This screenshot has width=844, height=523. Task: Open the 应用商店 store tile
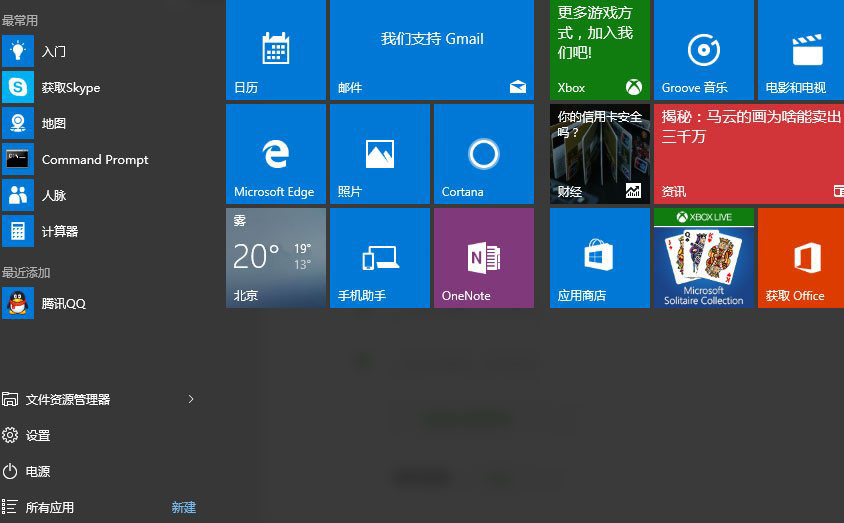pyautogui.click(x=600, y=258)
